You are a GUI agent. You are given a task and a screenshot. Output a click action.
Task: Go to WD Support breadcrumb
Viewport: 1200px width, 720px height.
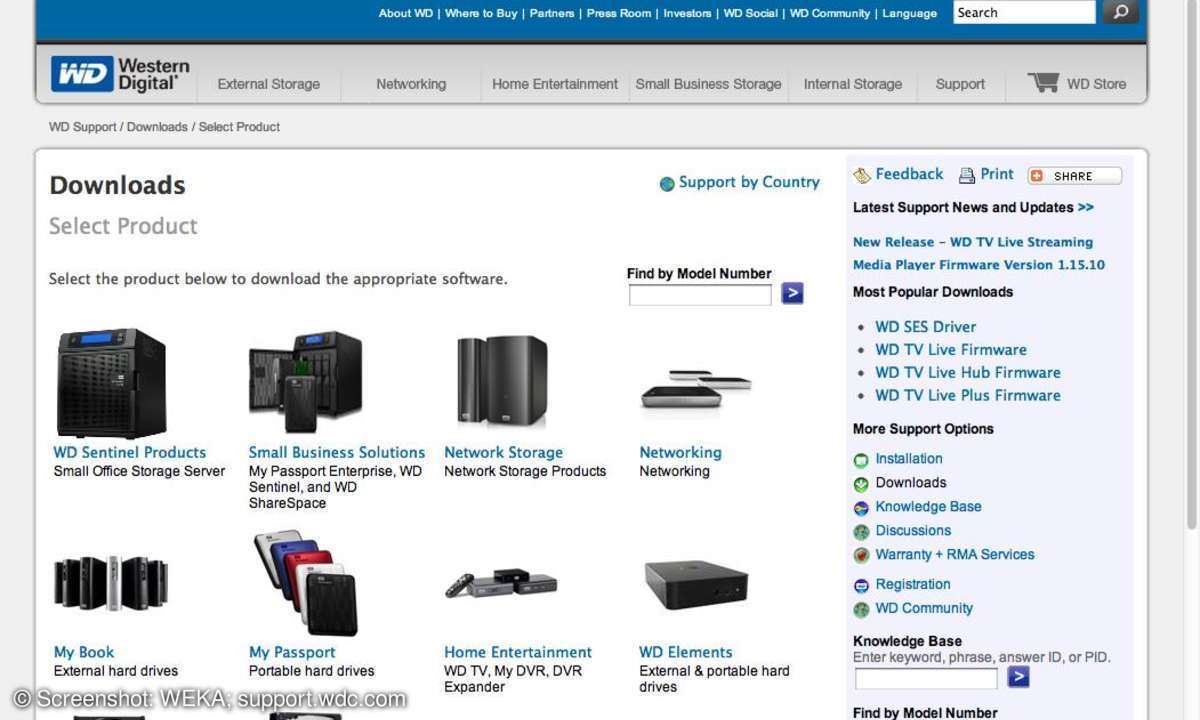83,127
